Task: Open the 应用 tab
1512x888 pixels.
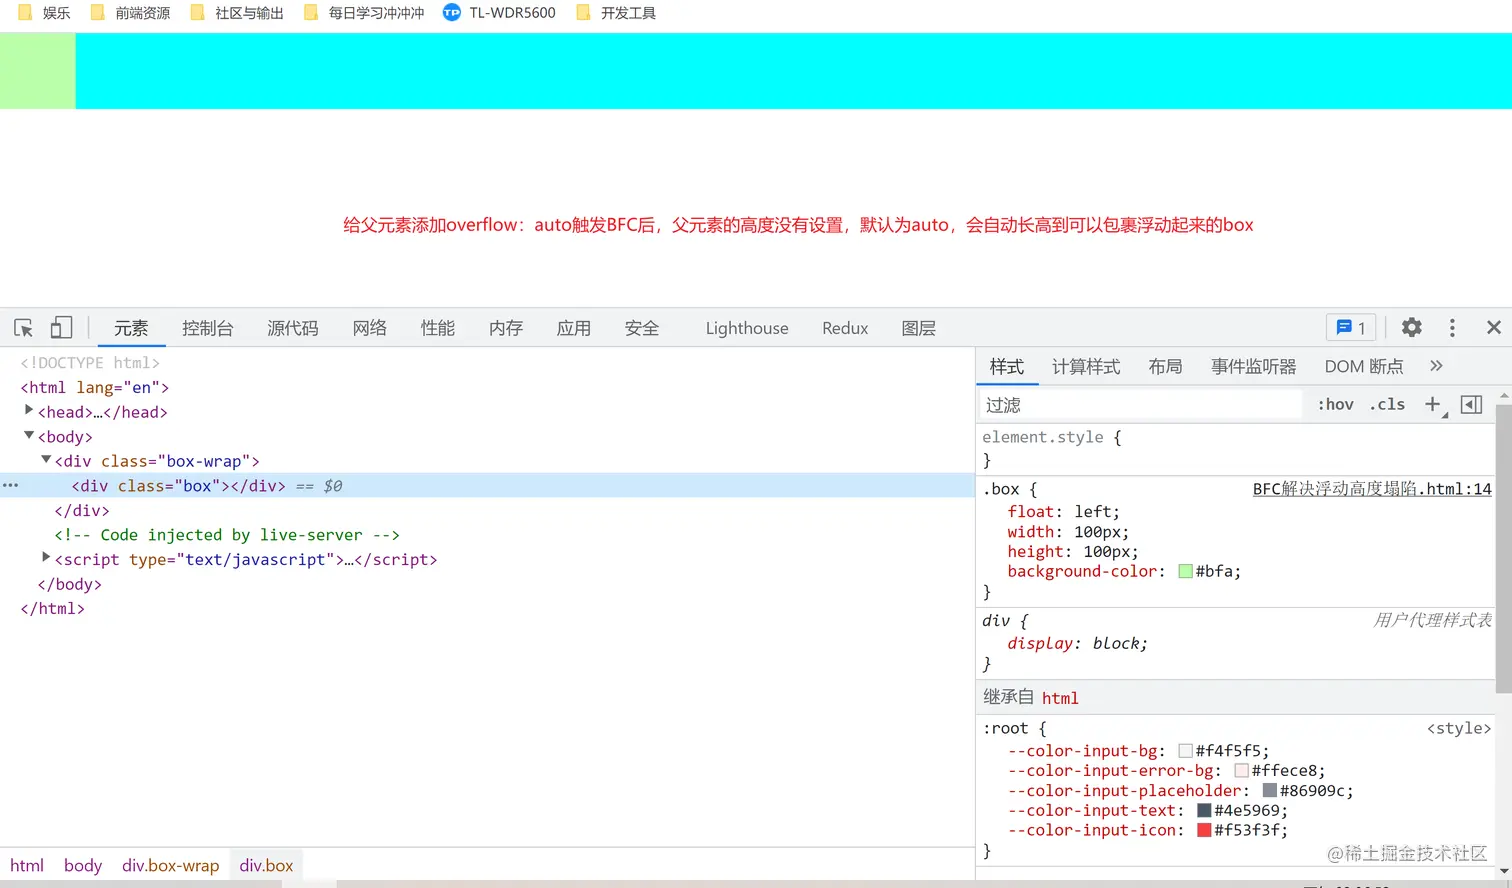Action: coord(574,328)
